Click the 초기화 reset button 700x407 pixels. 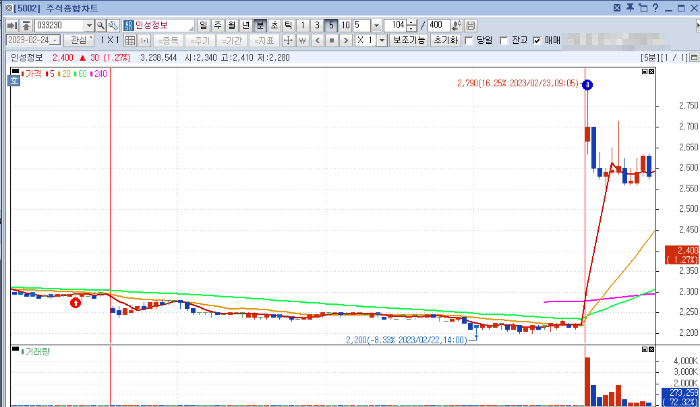coord(446,41)
